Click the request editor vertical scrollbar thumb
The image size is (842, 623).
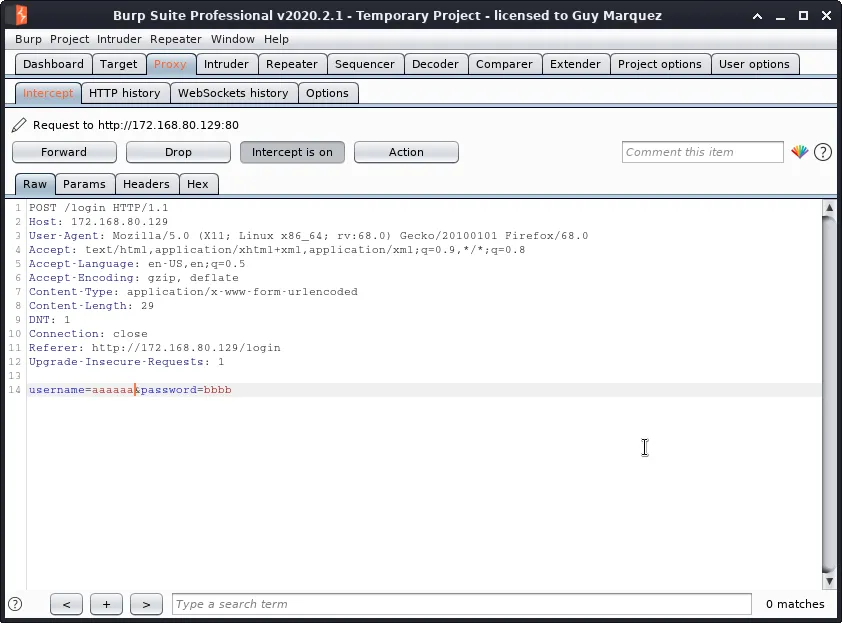pos(829,394)
